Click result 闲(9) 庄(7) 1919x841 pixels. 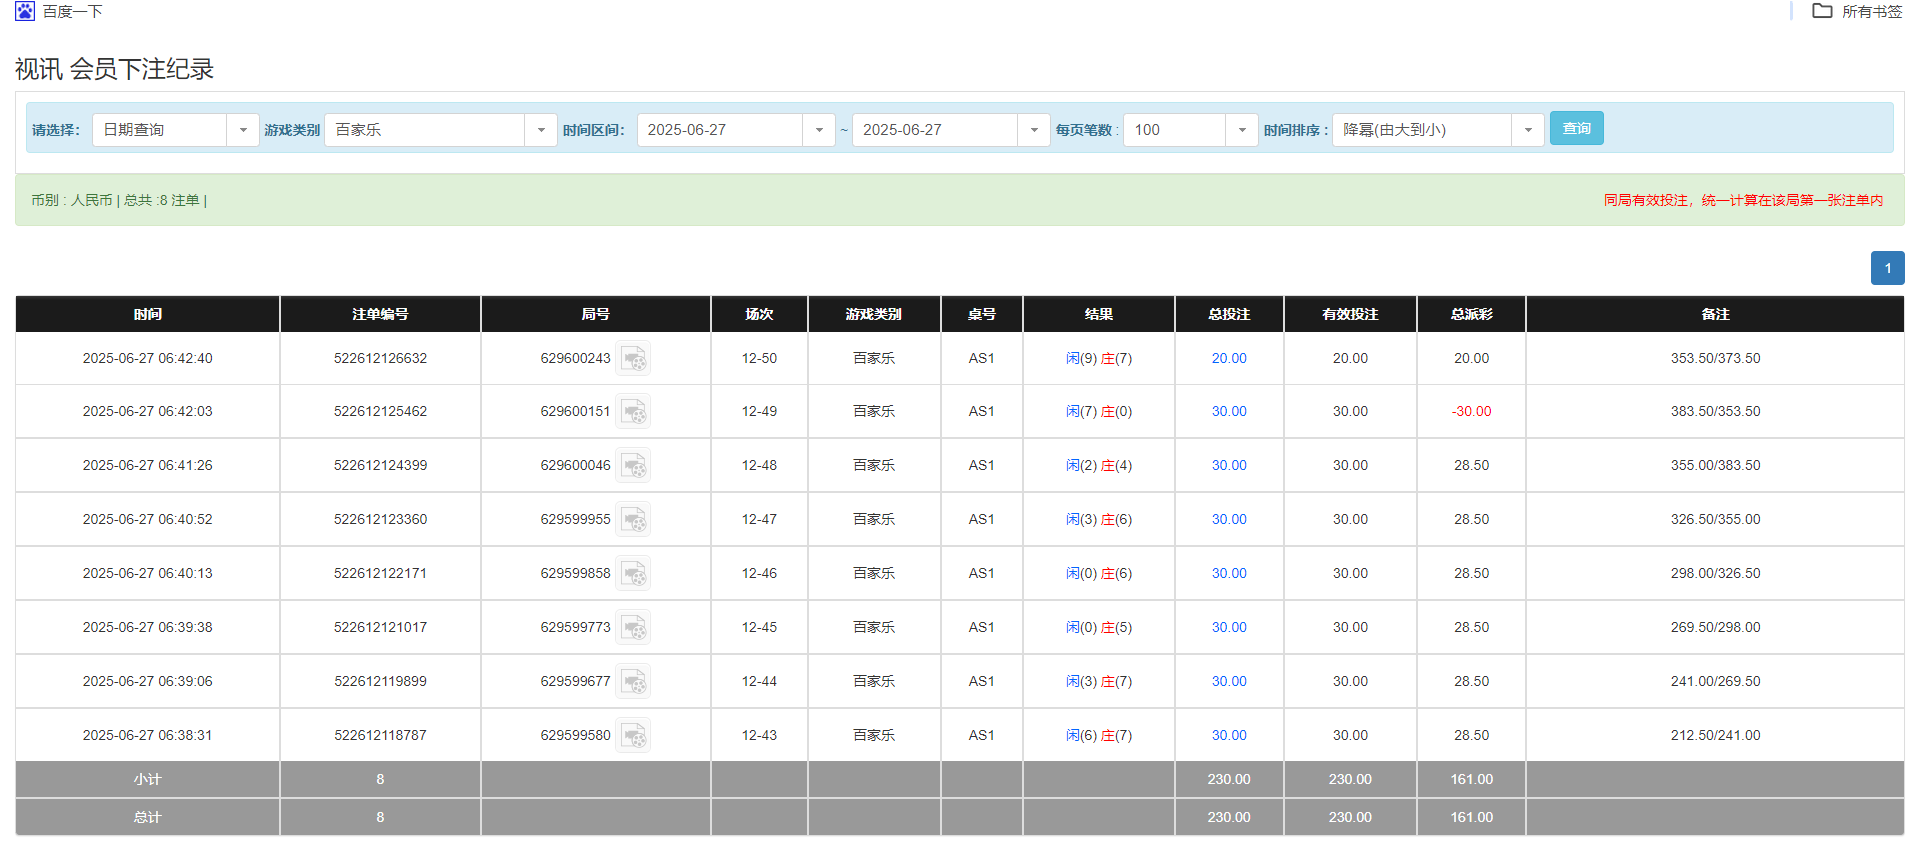tap(1099, 358)
